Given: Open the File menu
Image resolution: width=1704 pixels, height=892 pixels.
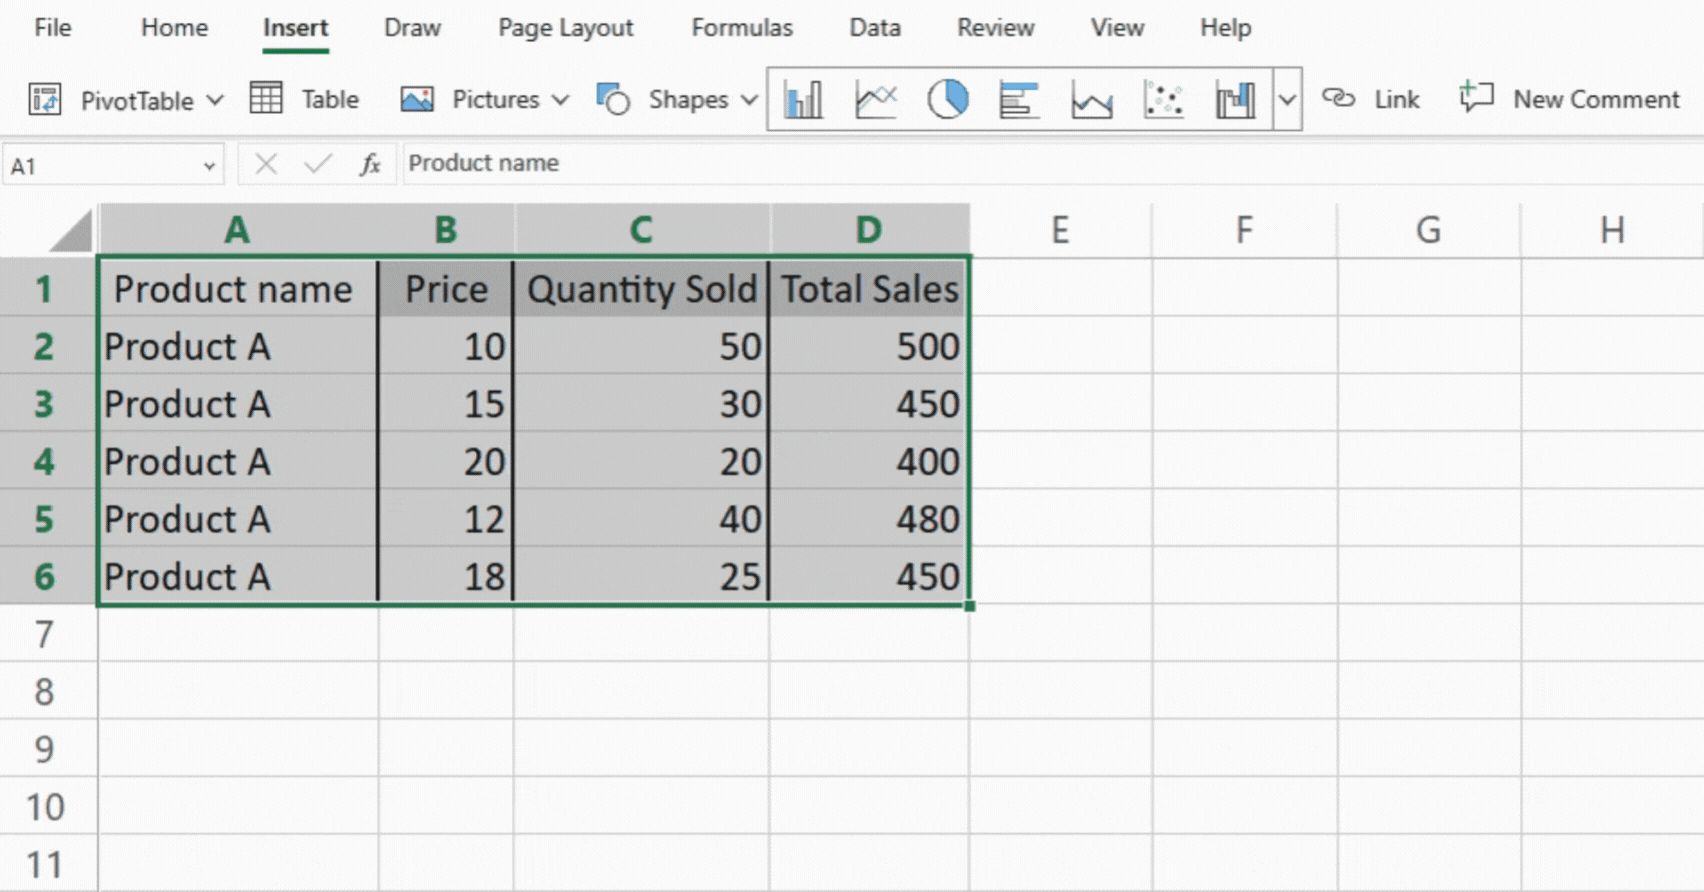Looking at the screenshot, I should pos(52,28).
